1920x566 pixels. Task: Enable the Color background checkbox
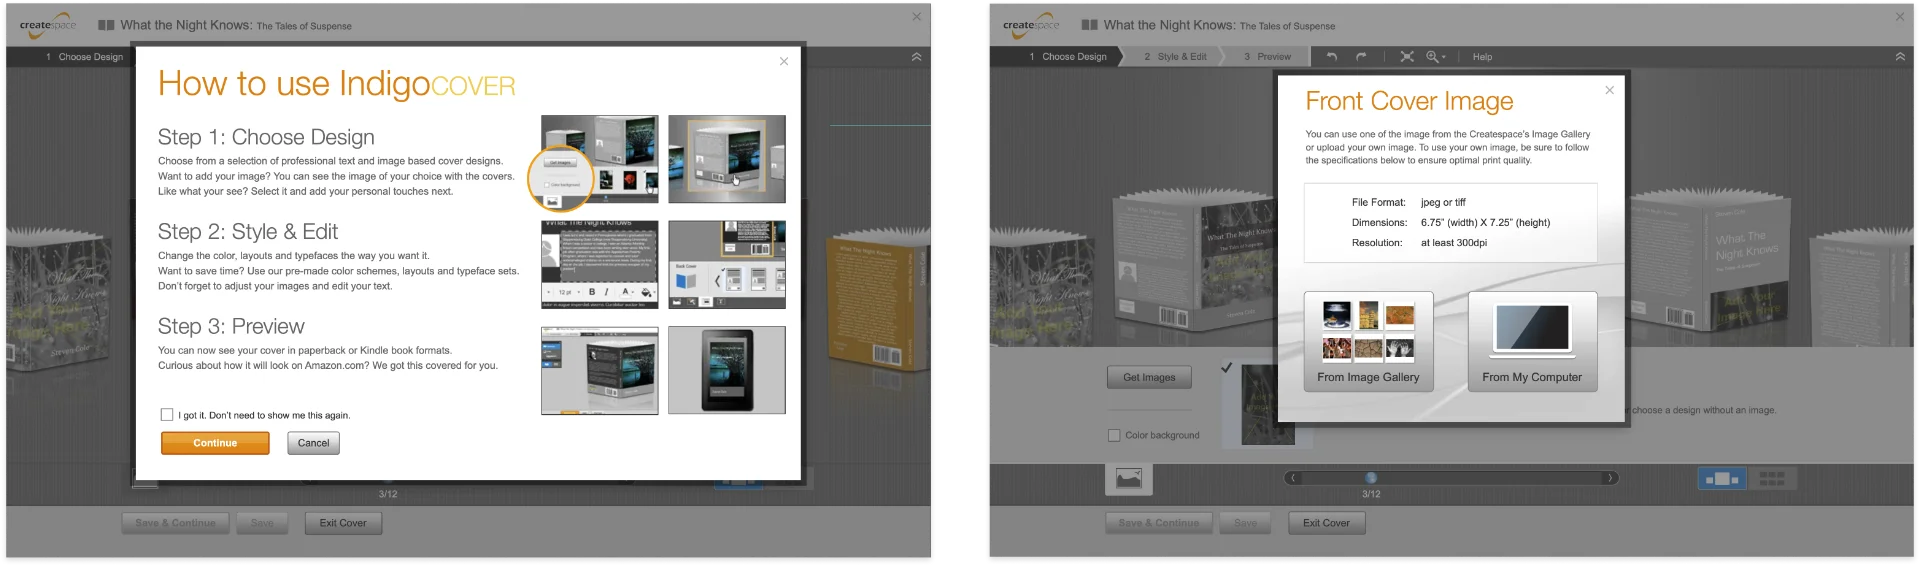pos(1114,435)
